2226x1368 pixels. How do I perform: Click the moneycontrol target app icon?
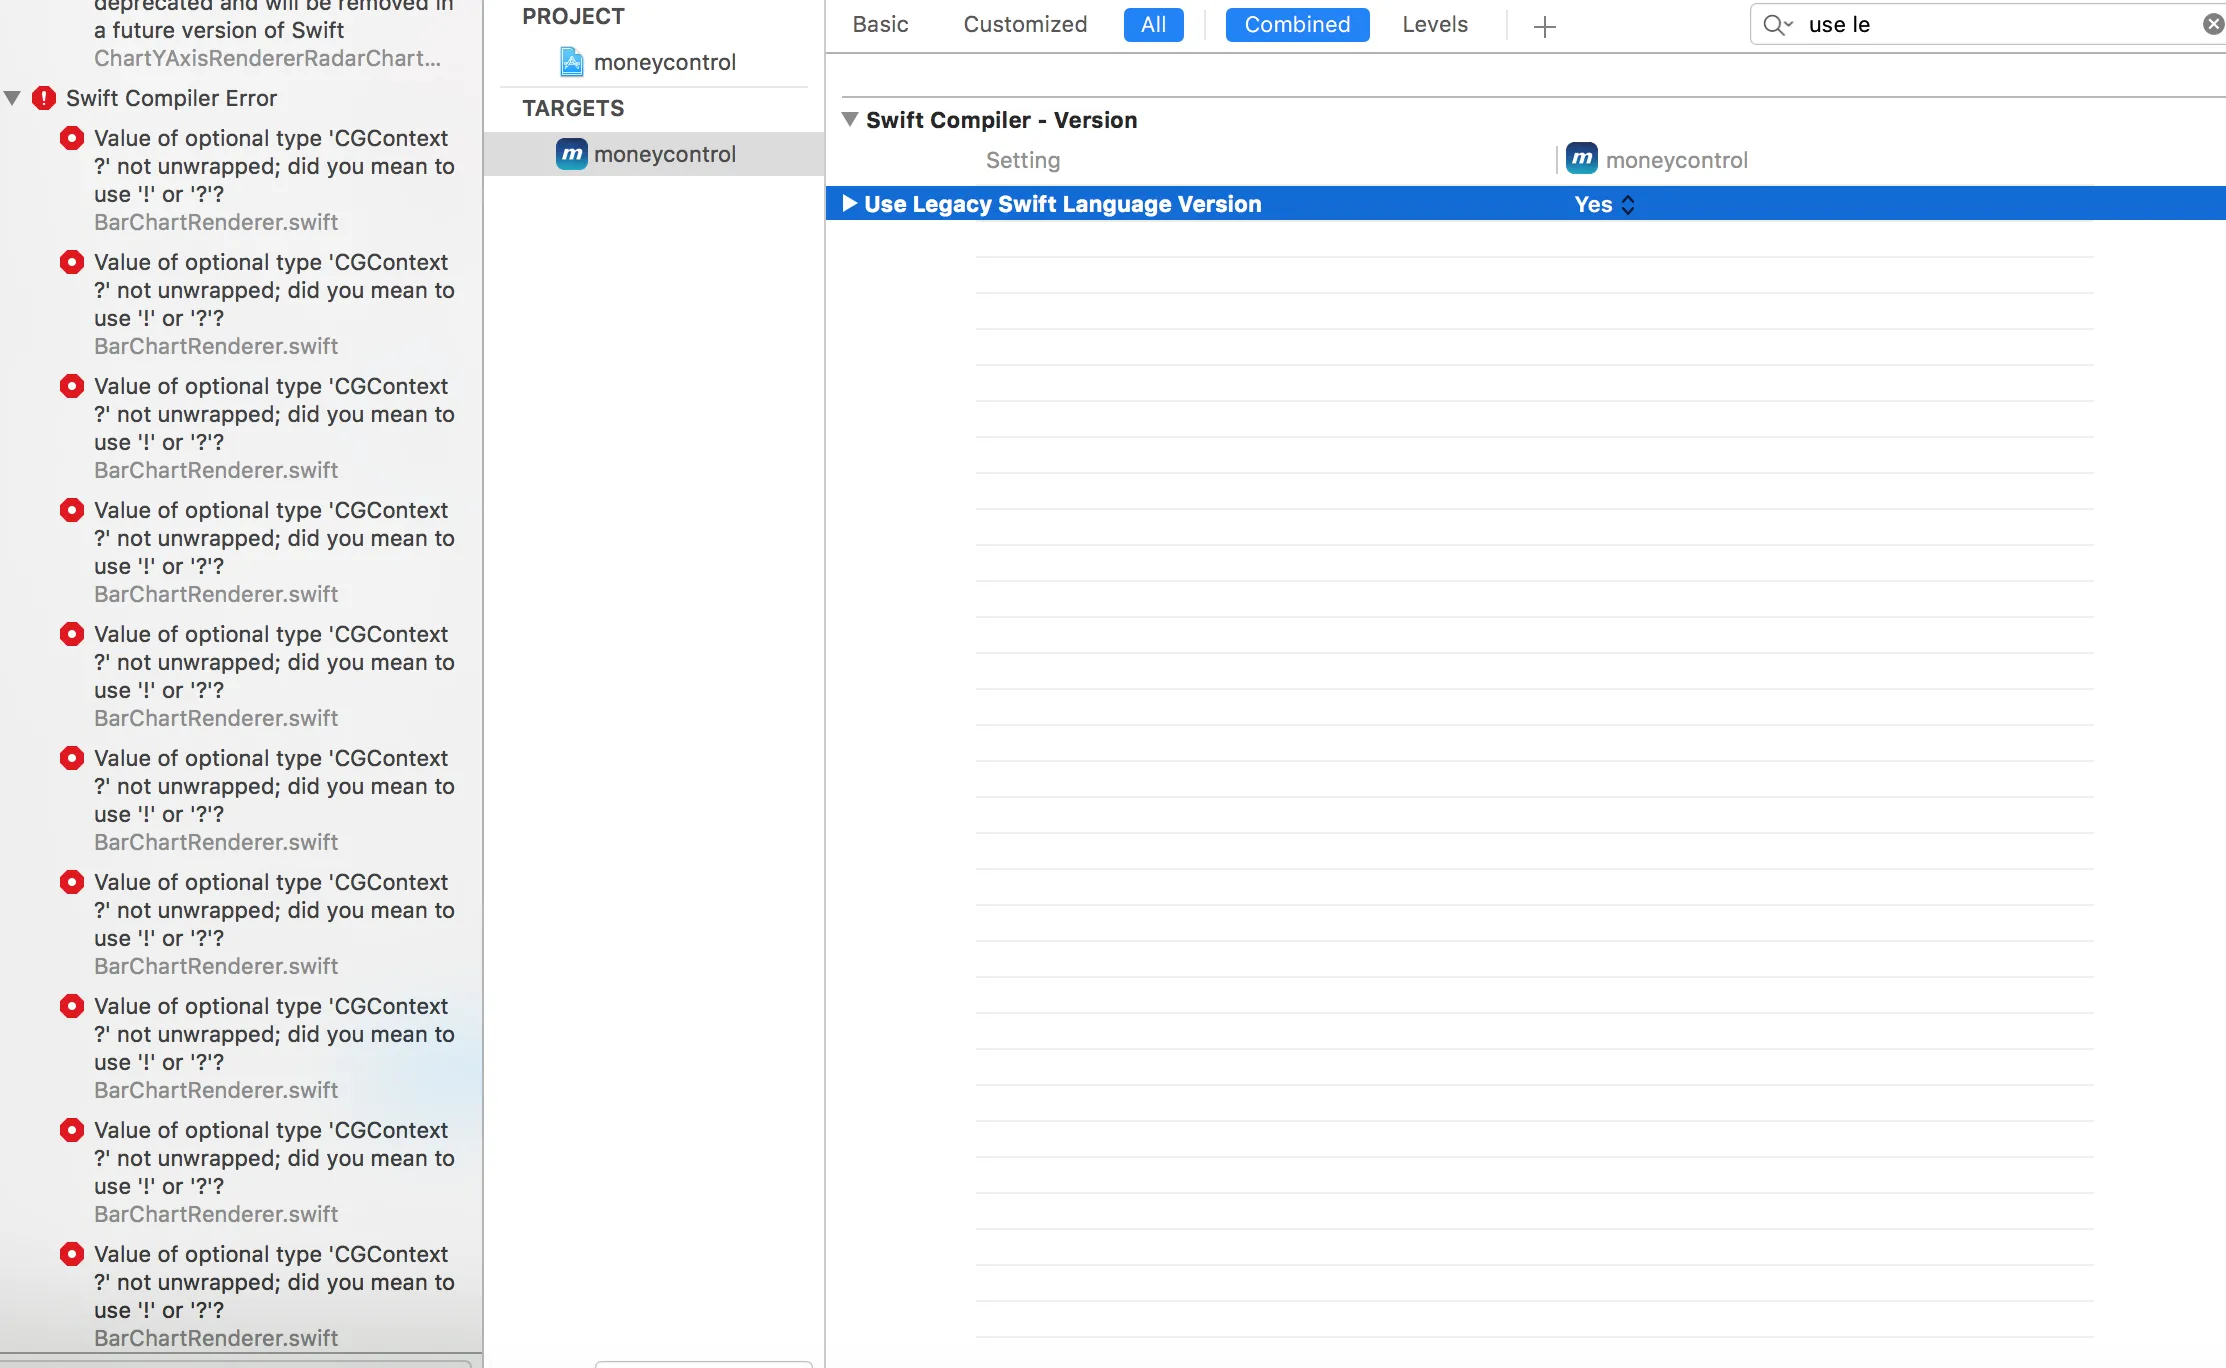point(571,154)
